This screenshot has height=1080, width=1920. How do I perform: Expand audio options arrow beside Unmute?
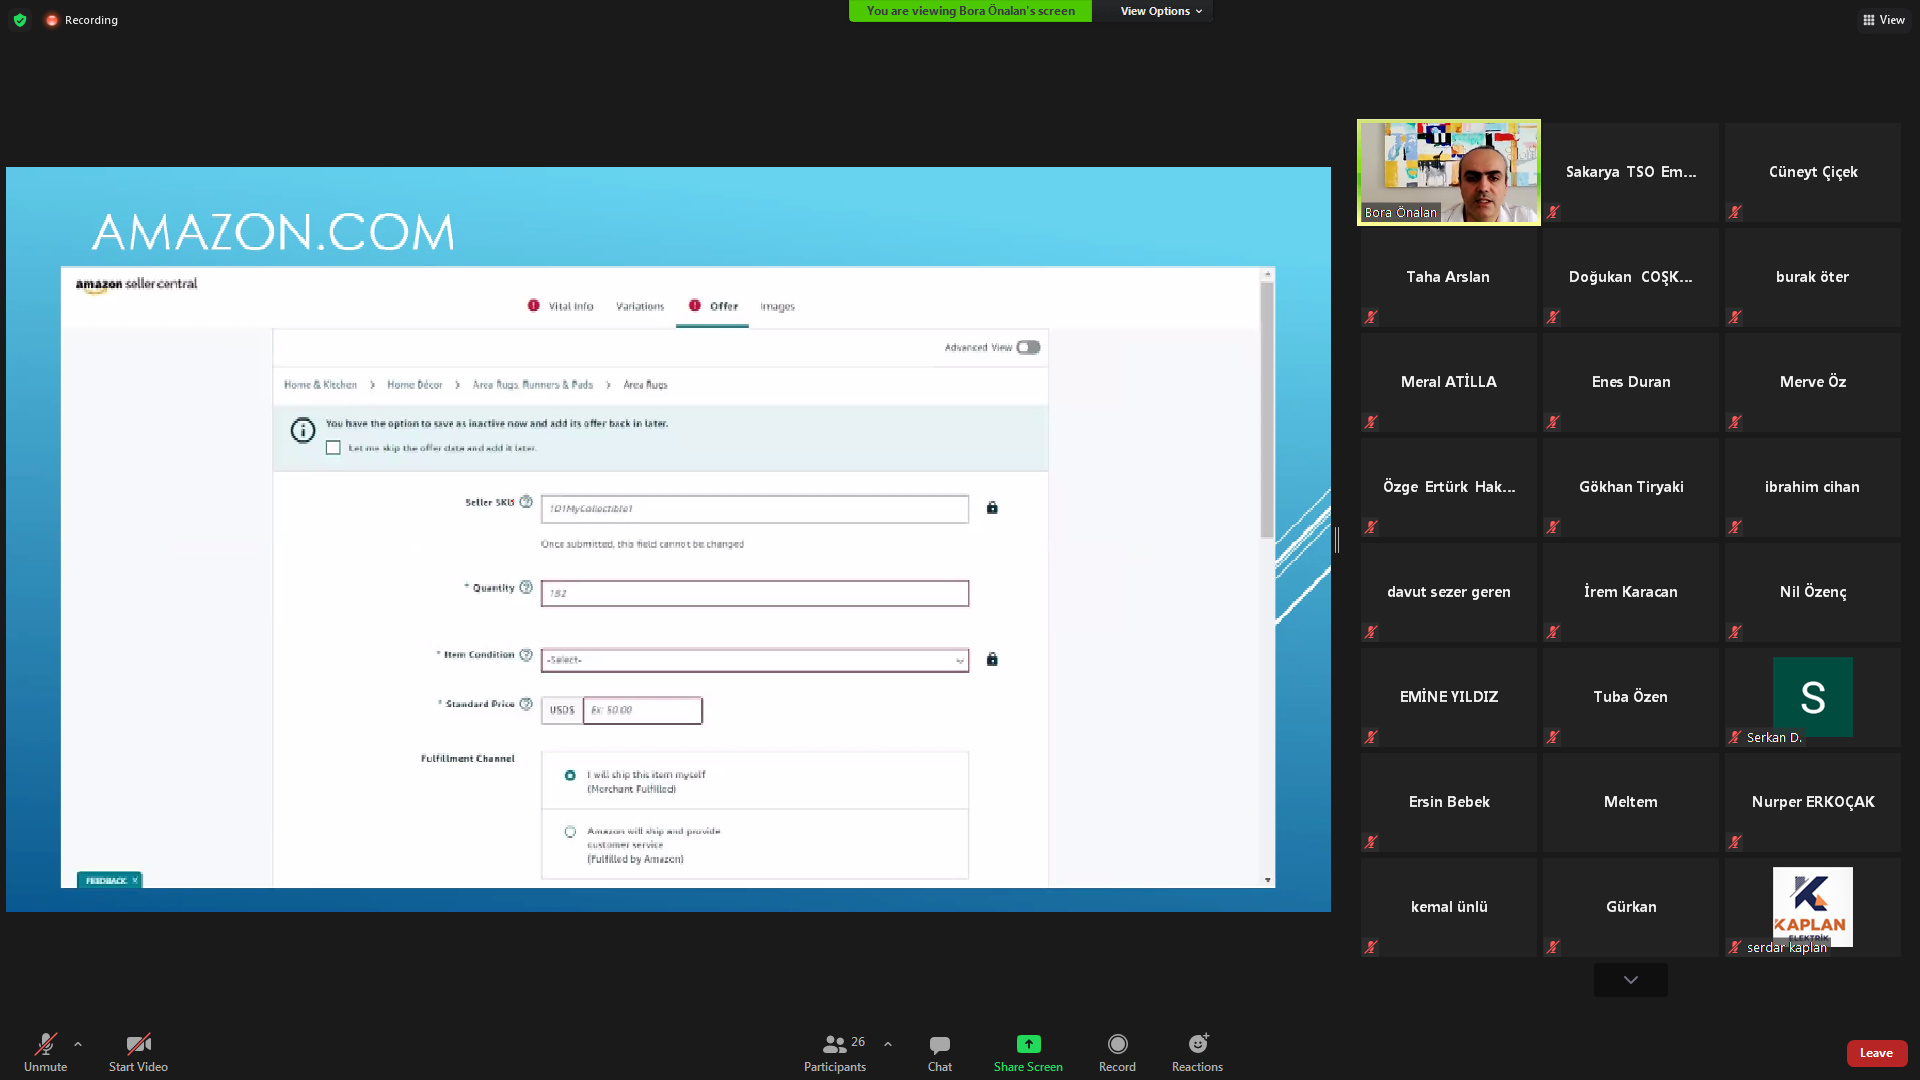pyautogui.click(x=78, y=1044)
